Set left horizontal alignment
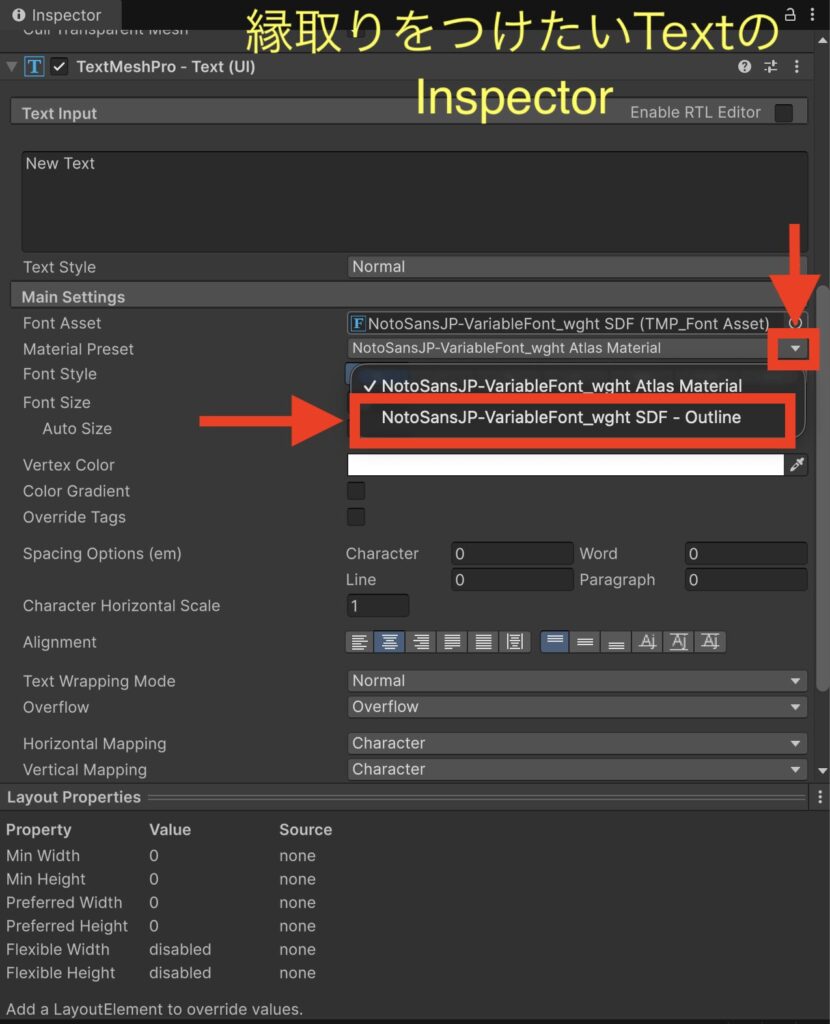The height and width of the screenshot is (1024, 830). pos(359,642)
